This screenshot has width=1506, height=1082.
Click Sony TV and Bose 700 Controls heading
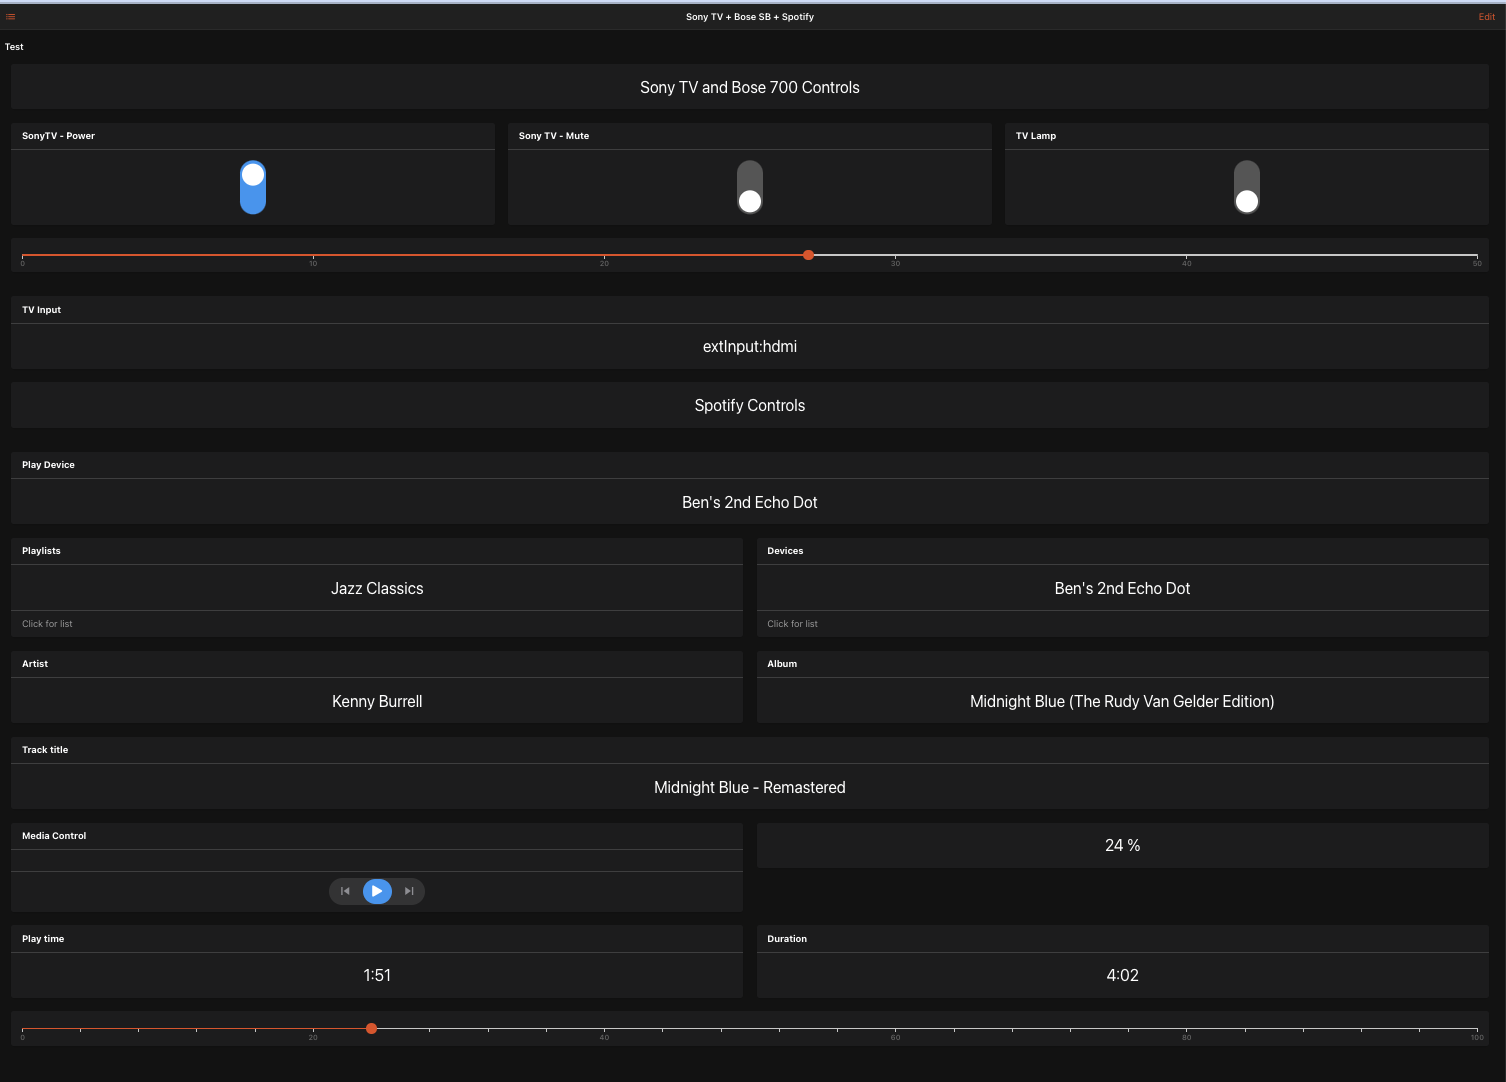[750, 87]
